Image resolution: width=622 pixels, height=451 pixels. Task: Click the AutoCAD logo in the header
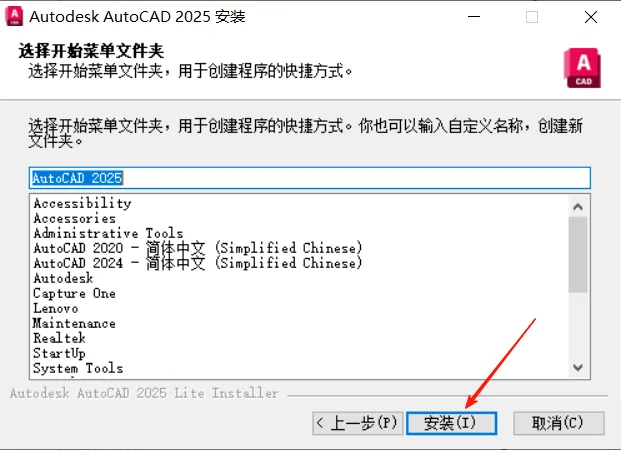point(582,68)
